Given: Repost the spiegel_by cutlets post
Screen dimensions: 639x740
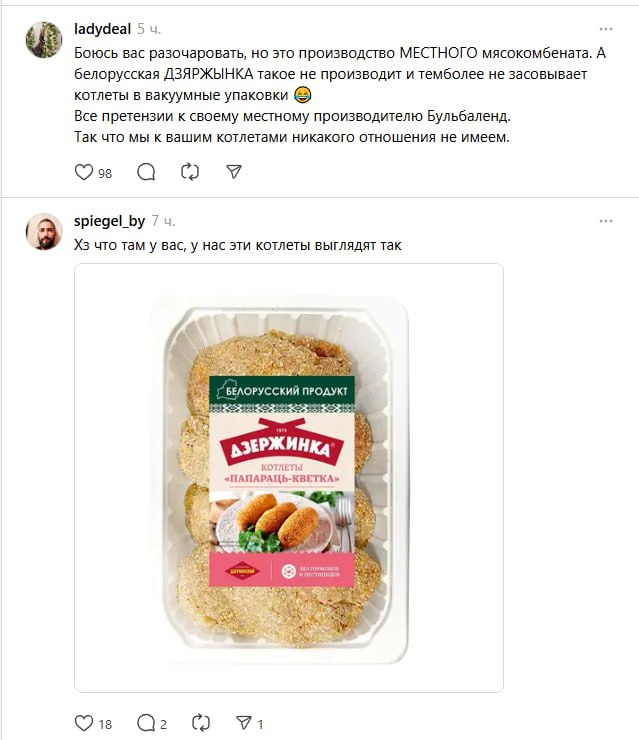Looking at the screenshot, I should click(x=200, y=723).
